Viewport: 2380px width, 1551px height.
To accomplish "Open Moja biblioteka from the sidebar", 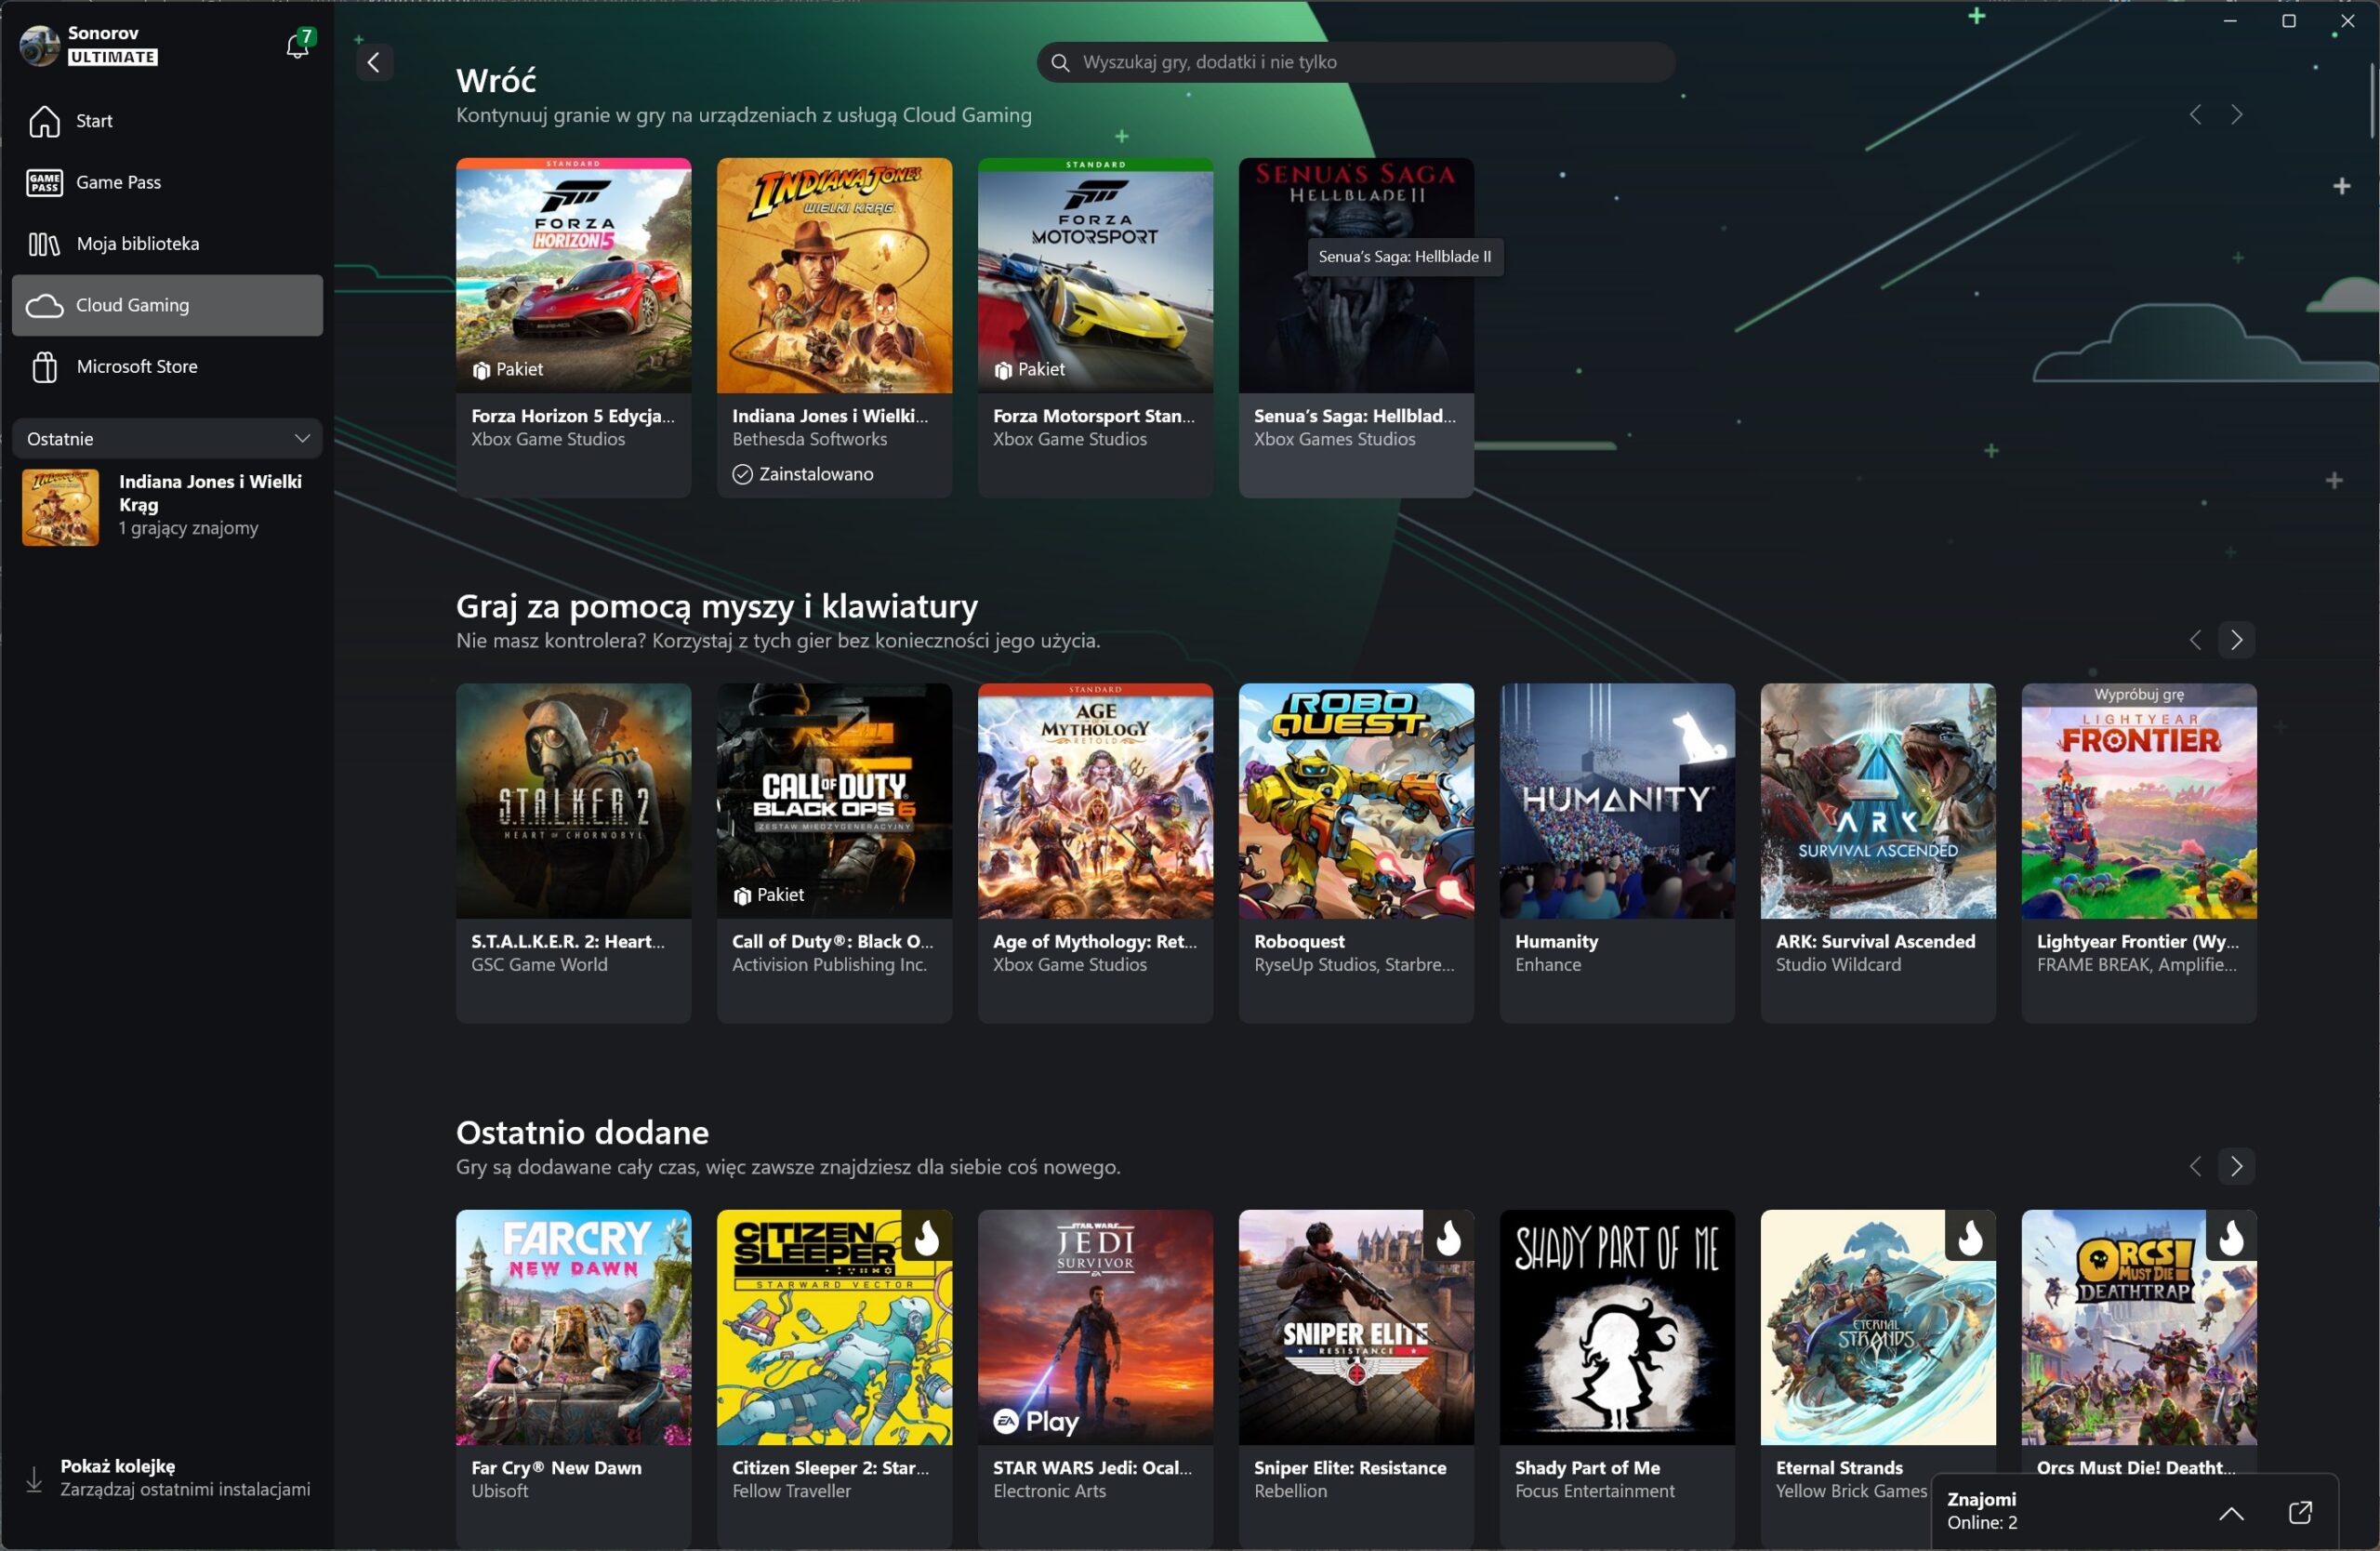I will pyautogui.click(x=137, y=243).
